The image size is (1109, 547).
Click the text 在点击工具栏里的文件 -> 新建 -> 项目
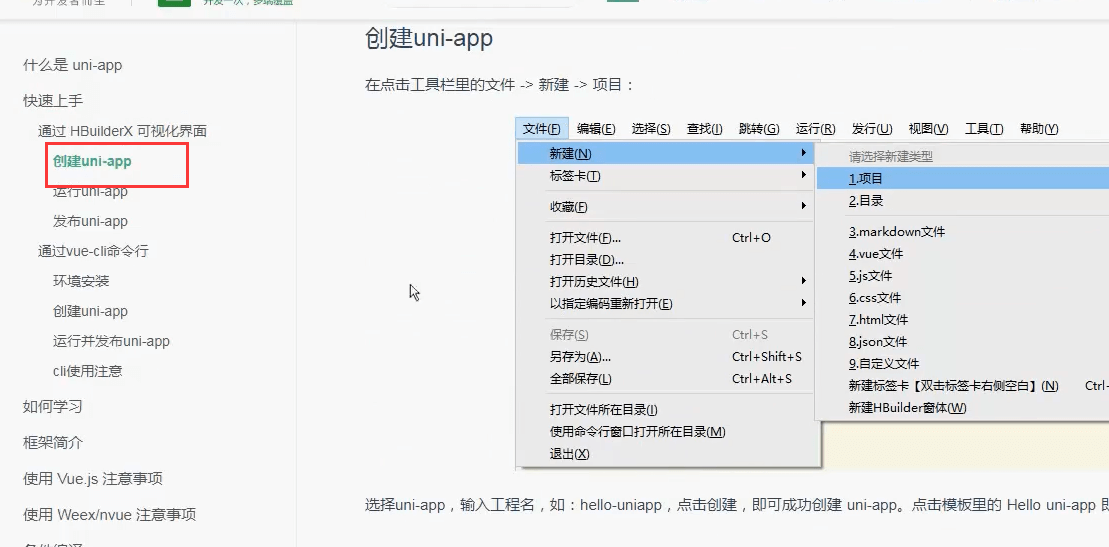501,86
